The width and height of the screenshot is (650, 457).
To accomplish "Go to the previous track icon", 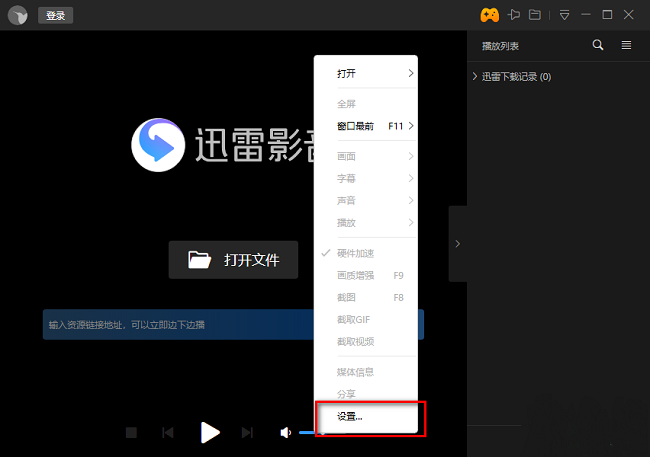I will click(x=168, y=432).
